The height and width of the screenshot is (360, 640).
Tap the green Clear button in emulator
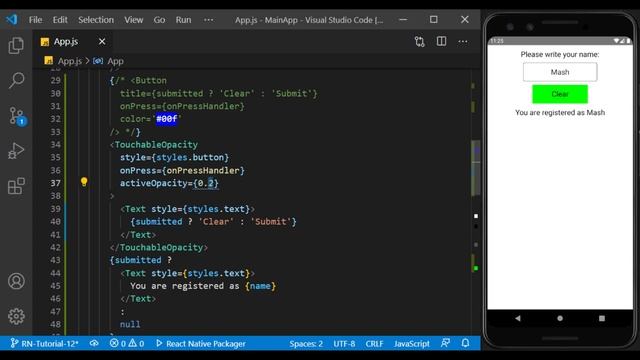[x=560, y=94]
